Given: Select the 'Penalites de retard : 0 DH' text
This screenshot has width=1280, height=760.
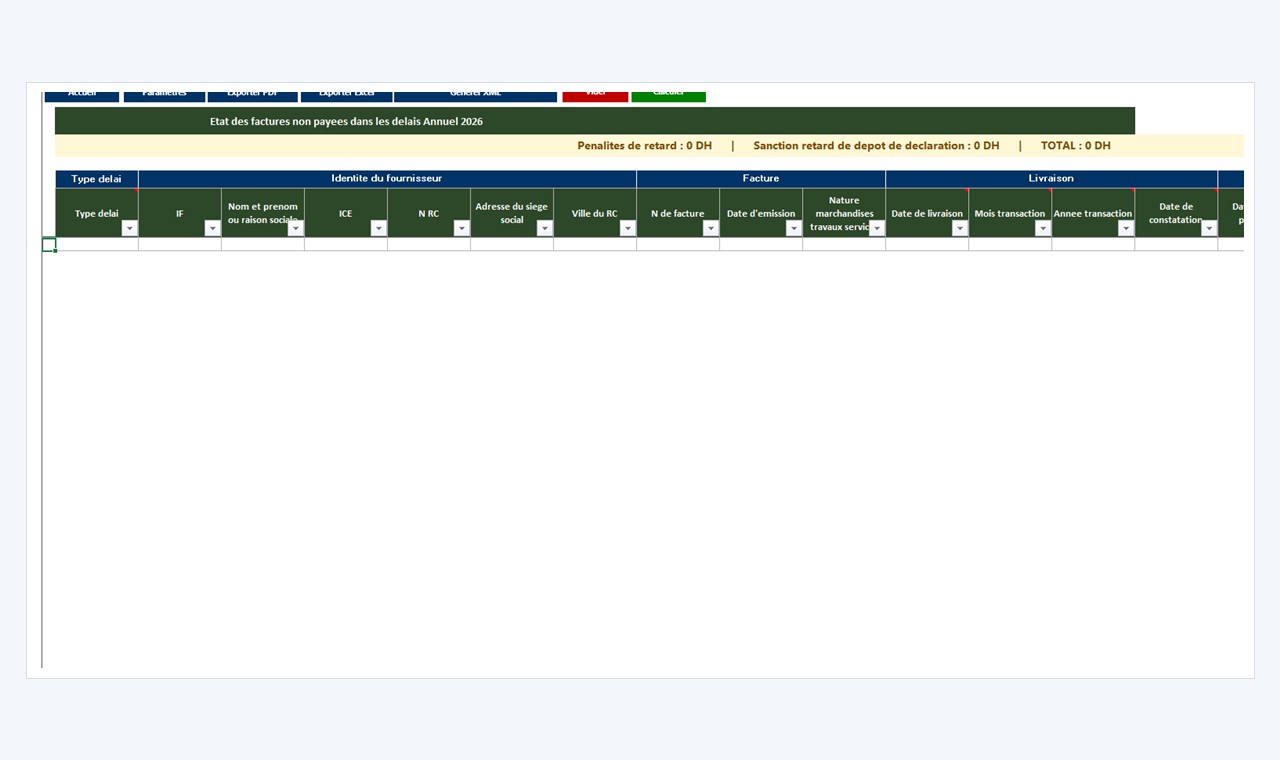Looking at the screenshot, I should [645, 146].
